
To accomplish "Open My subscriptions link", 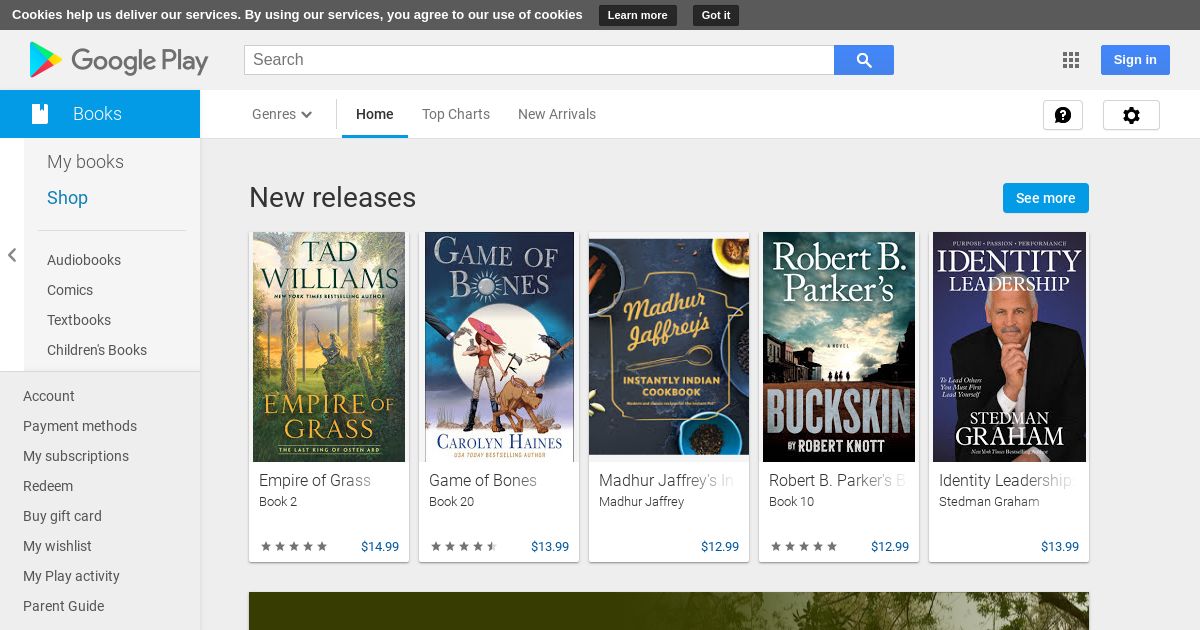I will tap(76, 456).
